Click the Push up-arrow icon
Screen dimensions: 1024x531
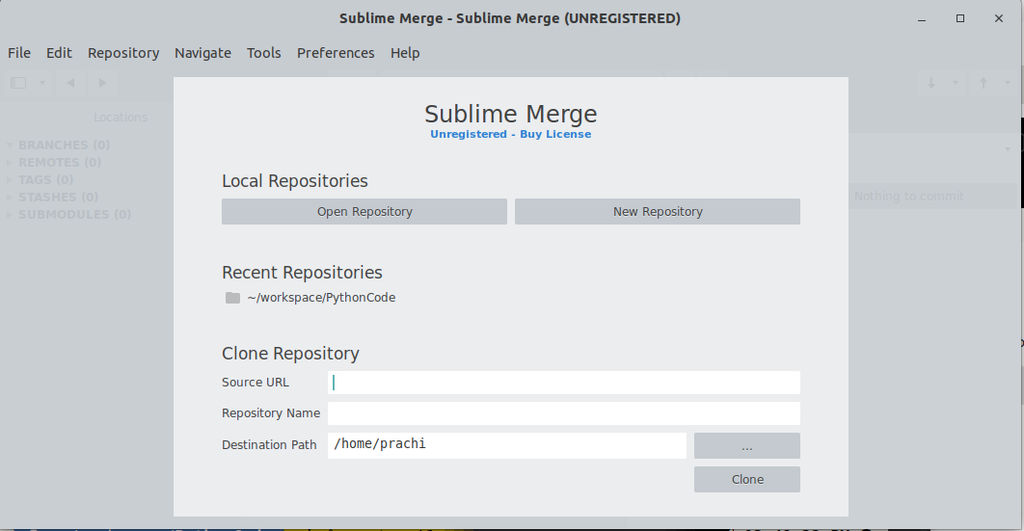pyautogui.click(x=983, y=83)
